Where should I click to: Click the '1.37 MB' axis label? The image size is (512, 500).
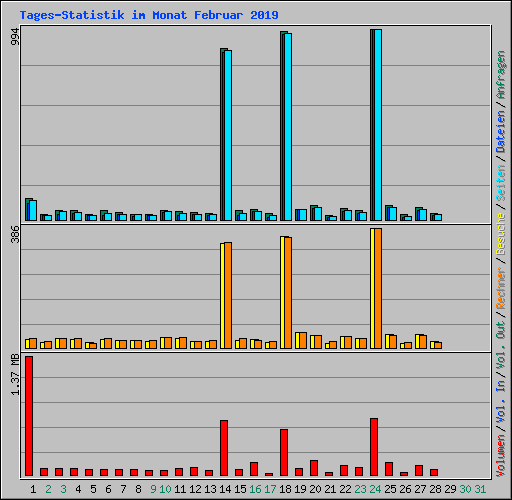coord(15,375)
